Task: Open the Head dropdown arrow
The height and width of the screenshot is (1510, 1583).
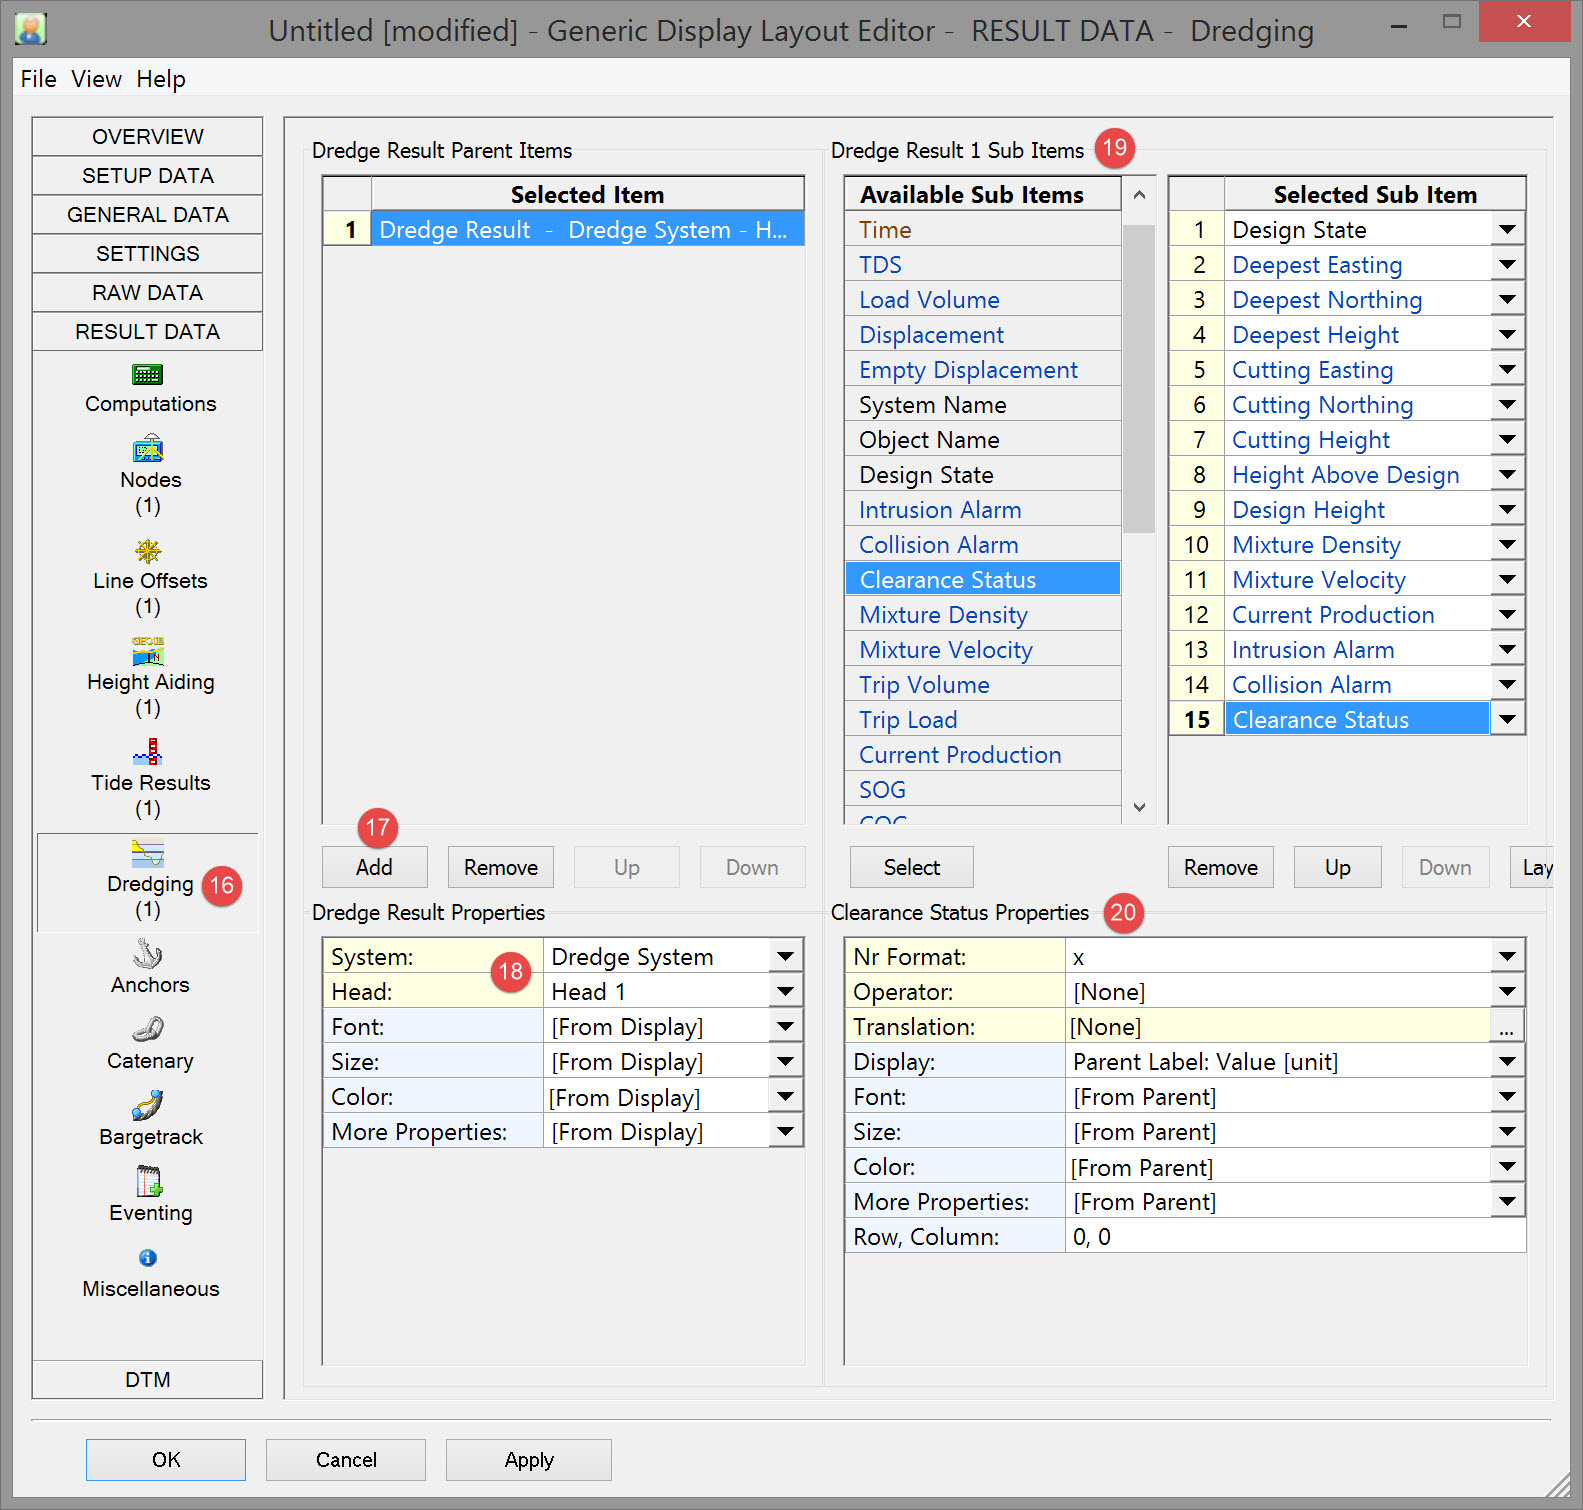Action: [x=785, y=992]
